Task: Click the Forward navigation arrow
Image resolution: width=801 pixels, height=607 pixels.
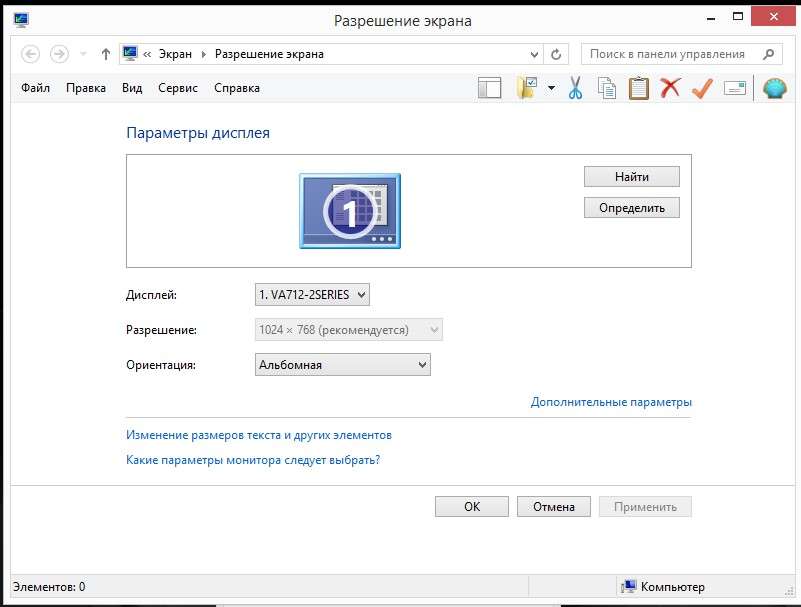Action: [59, 54]
